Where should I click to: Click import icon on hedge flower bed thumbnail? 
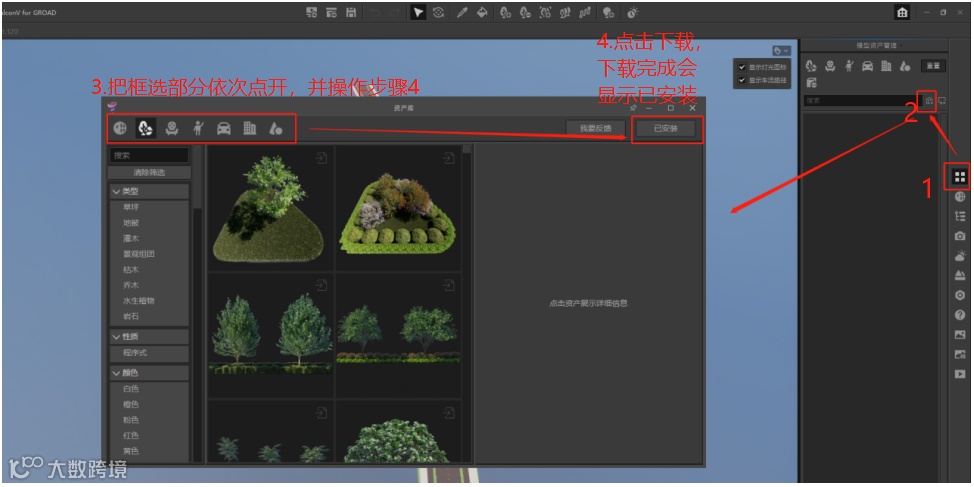tap(448, 159)
